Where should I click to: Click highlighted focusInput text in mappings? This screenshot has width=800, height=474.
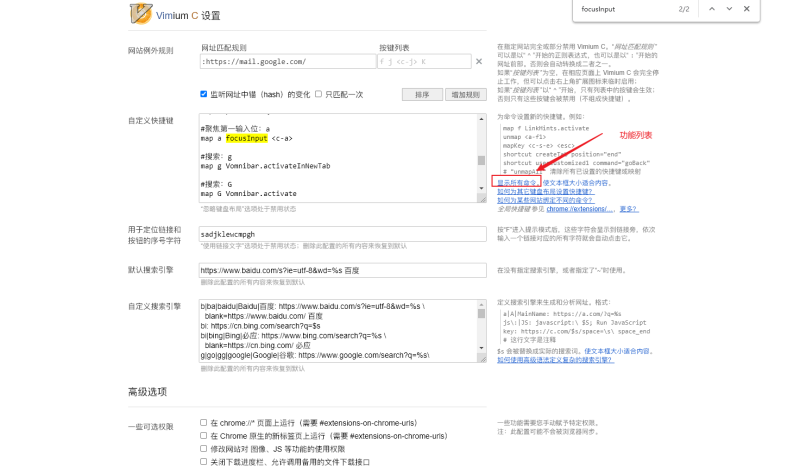tap(246, 138)
